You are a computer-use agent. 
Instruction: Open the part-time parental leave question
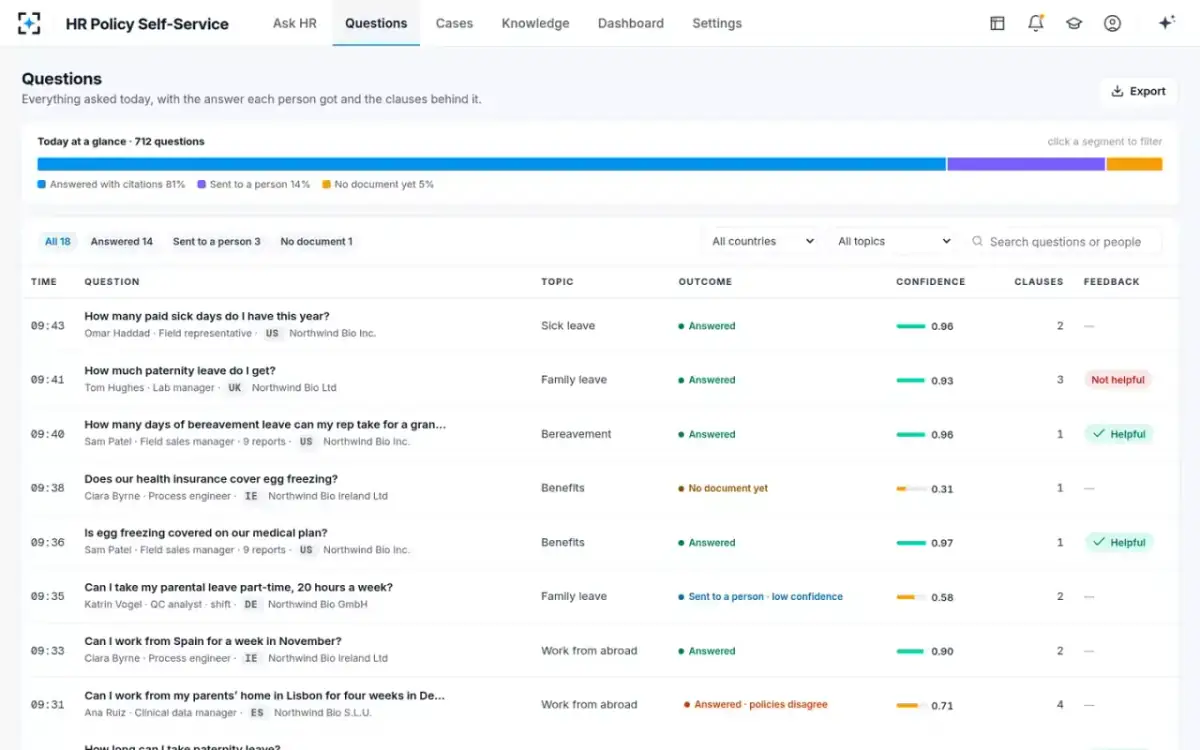point(238,587)
